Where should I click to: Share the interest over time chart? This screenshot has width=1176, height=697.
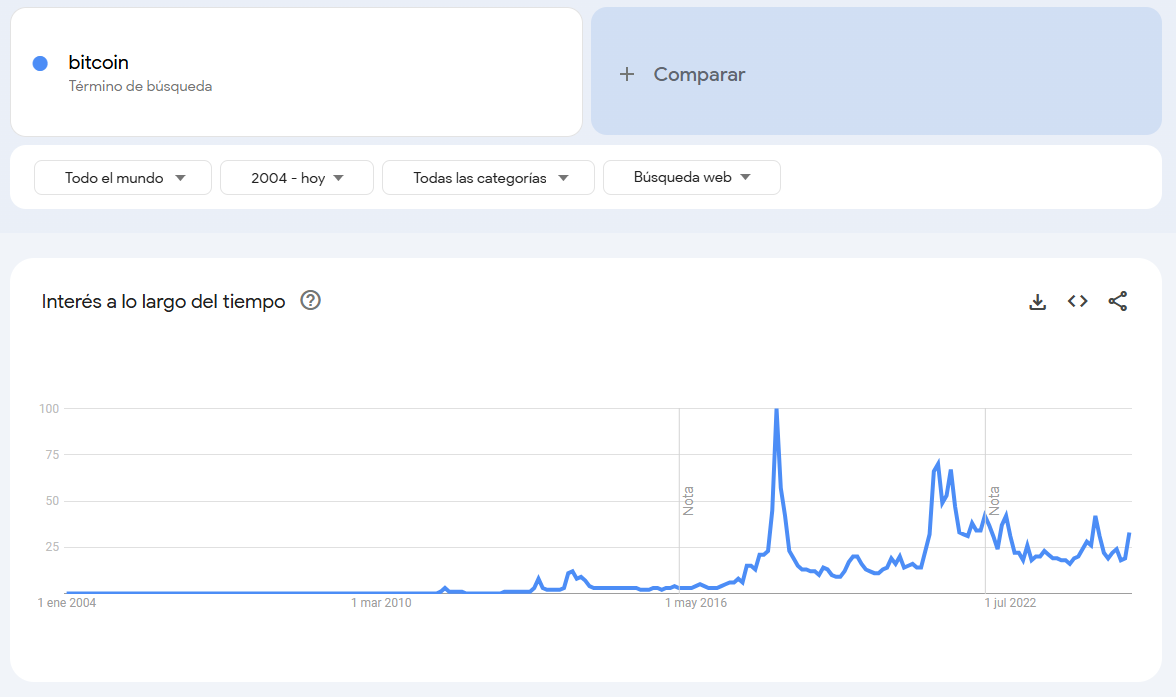pos(1118,301)
